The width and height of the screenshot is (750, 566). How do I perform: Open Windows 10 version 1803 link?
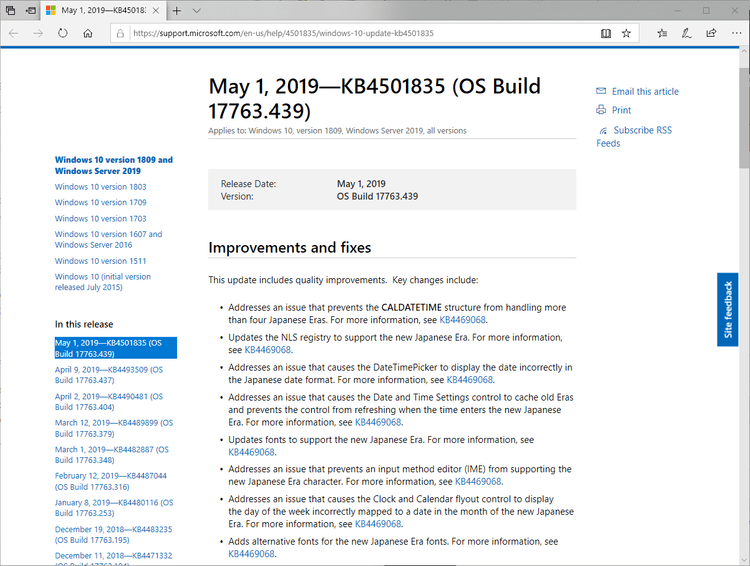click(x=100, y=187)
